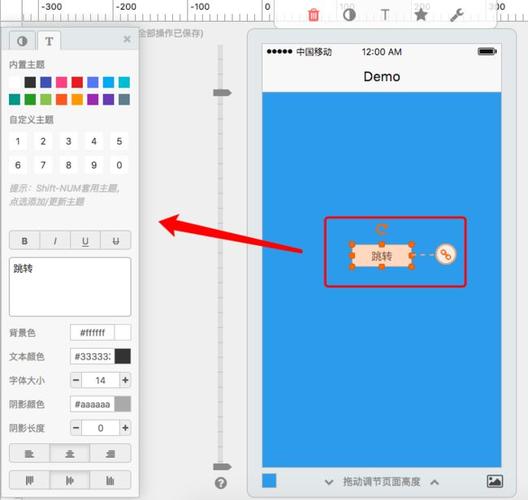Toggle underline text formatting
The image size is (528, 500).
point(85,240)
